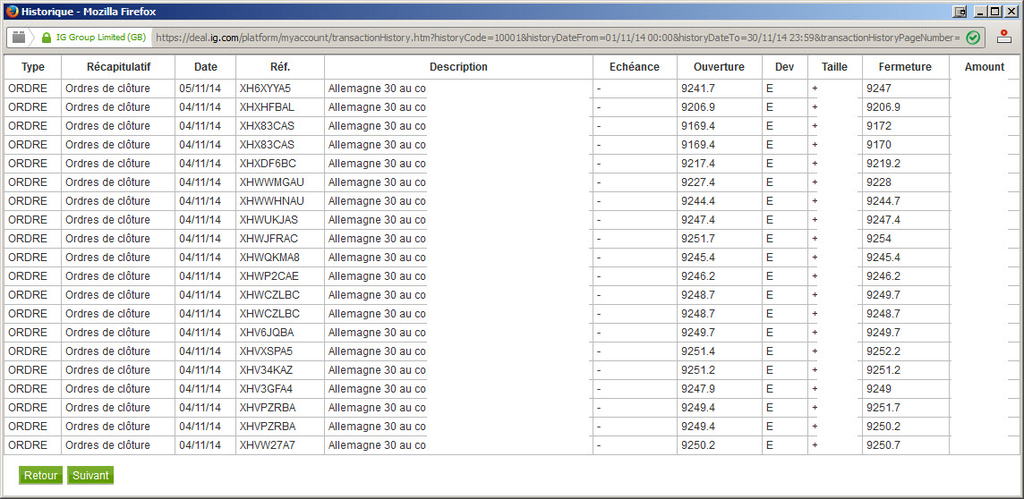1024x499 pixels.
Task: Click the Echéance column header
Action: [634, 67]
